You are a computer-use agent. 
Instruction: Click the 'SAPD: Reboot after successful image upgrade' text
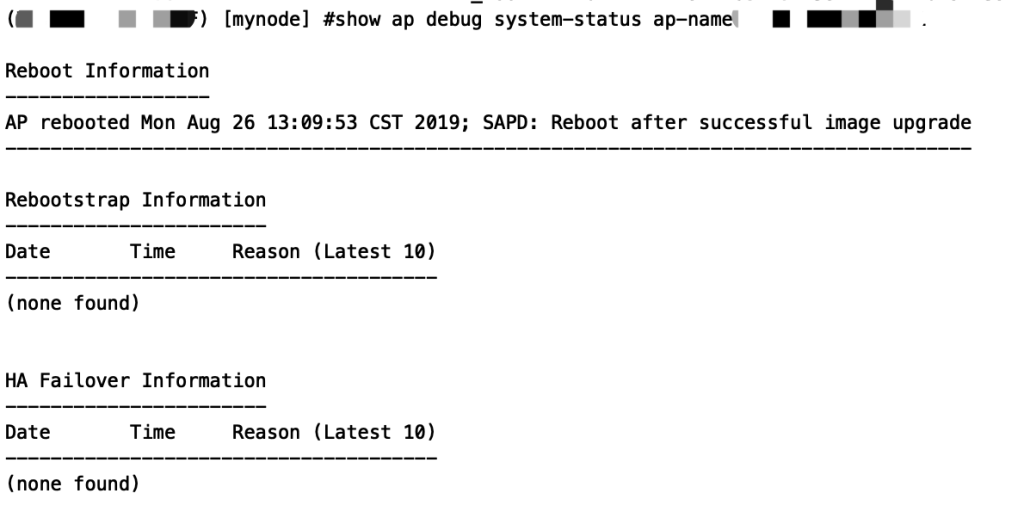[727, 122]
